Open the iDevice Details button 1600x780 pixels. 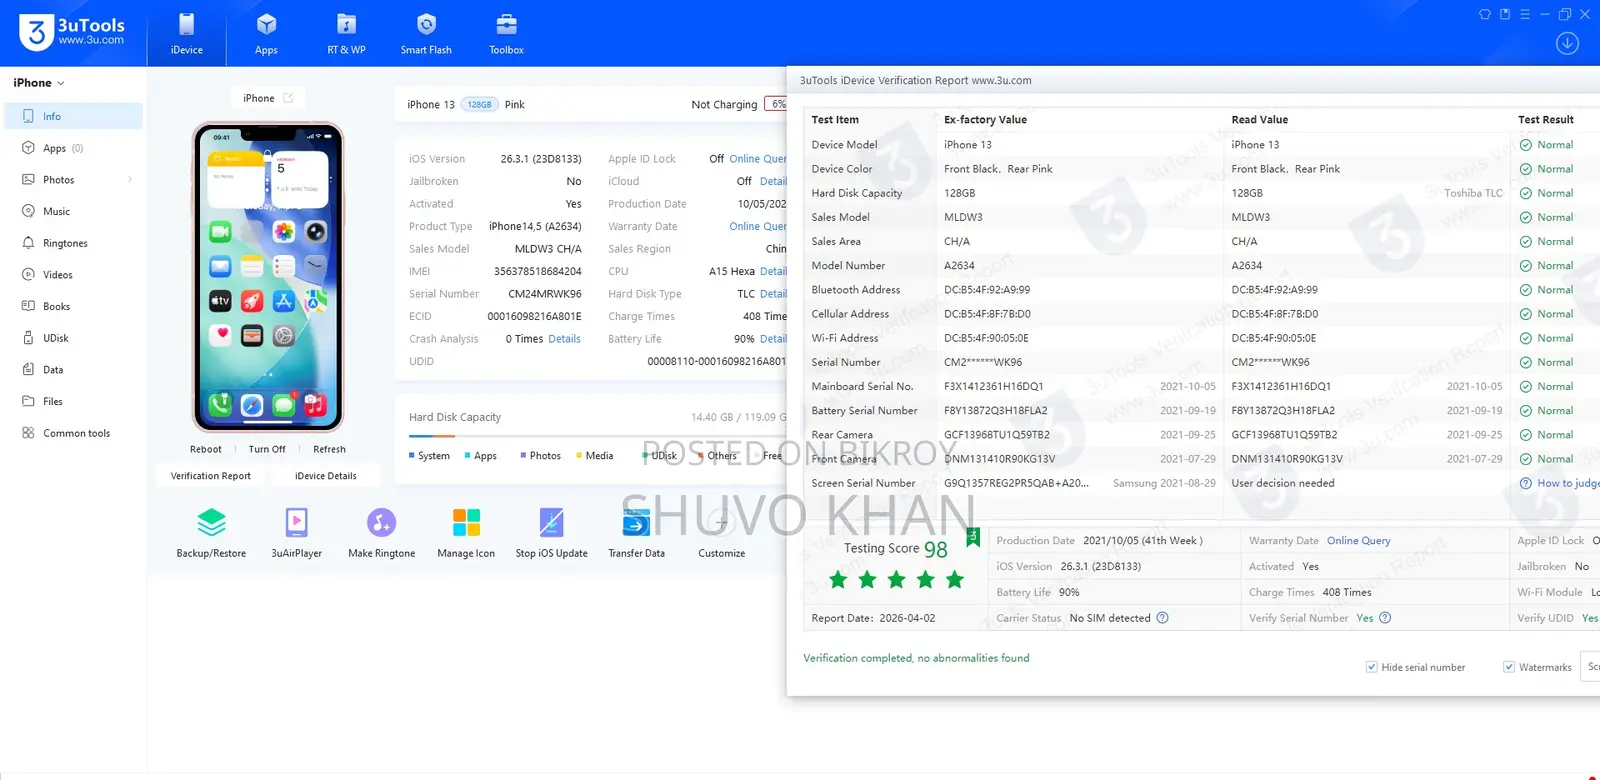tap(326, 476)
